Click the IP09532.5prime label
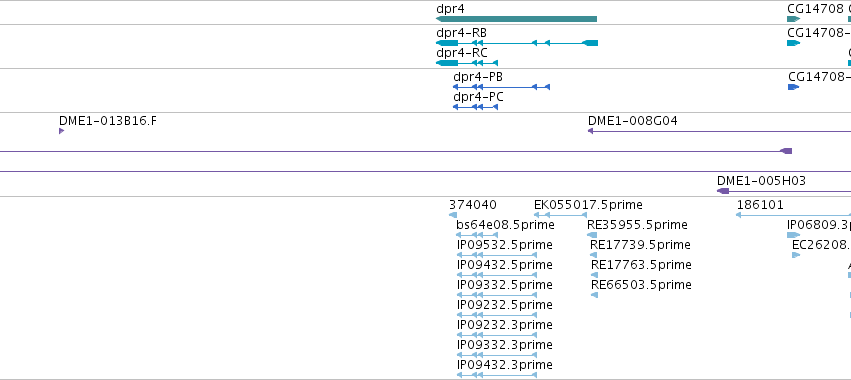 pyautogui.click(x=505, y=245)
